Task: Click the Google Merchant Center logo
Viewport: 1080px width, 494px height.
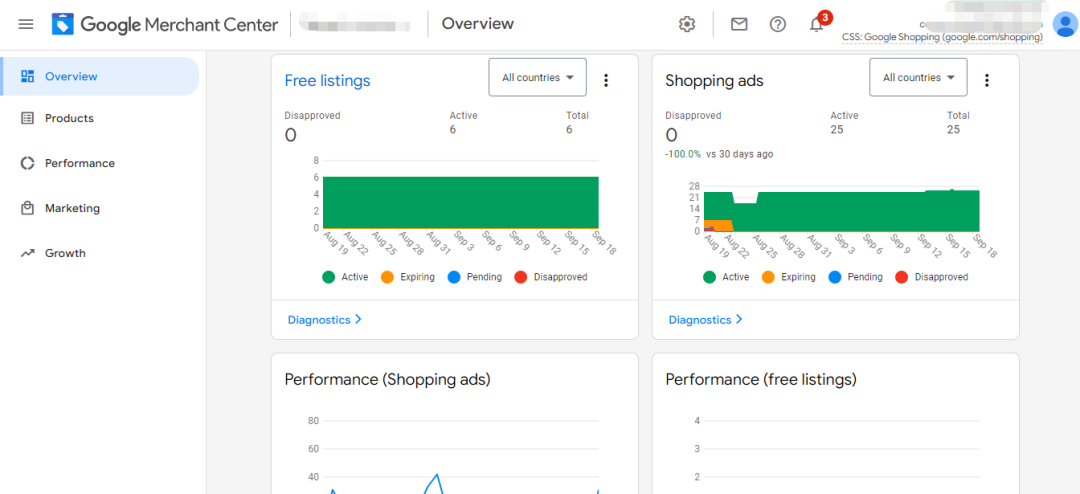Action: pyautogui.click(x=165, y=24)
